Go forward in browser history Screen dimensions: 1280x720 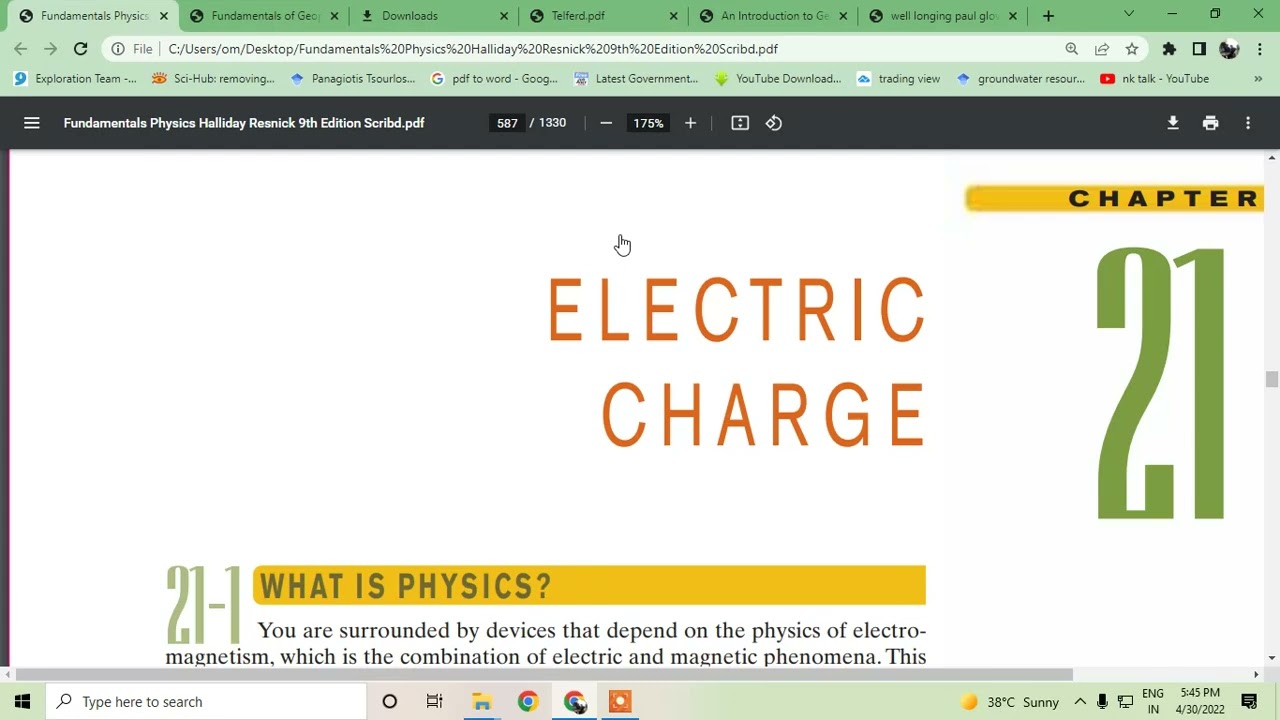(50, 48)
